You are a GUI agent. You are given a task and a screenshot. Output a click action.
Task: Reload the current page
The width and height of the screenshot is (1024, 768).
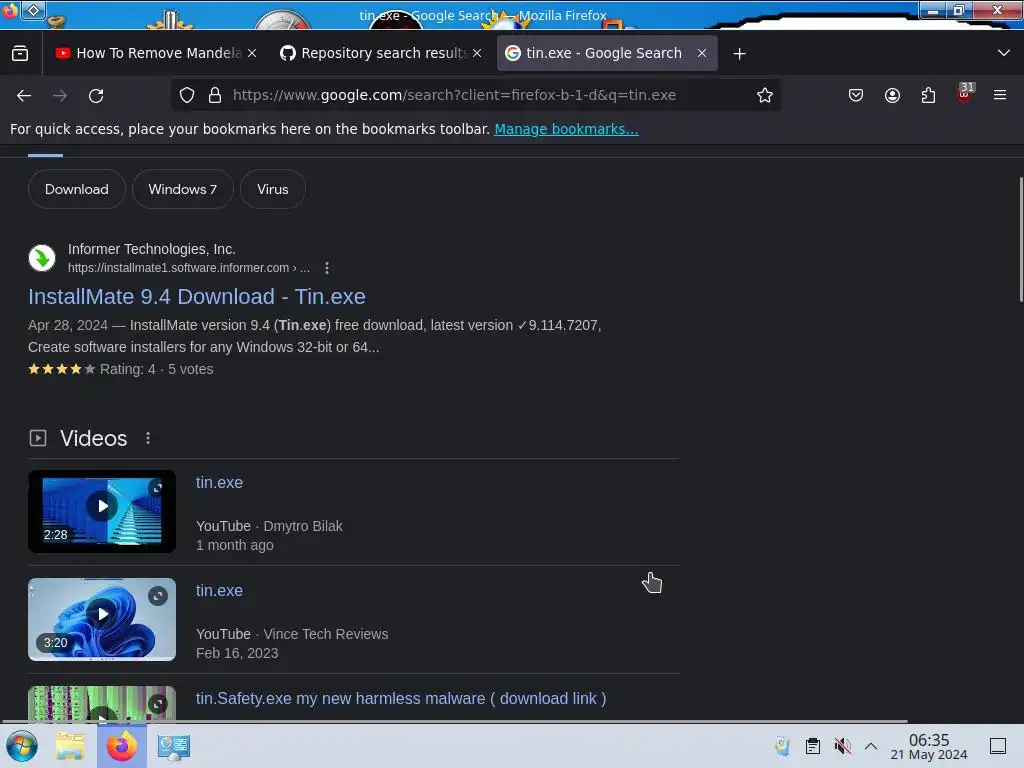point(96,95)
